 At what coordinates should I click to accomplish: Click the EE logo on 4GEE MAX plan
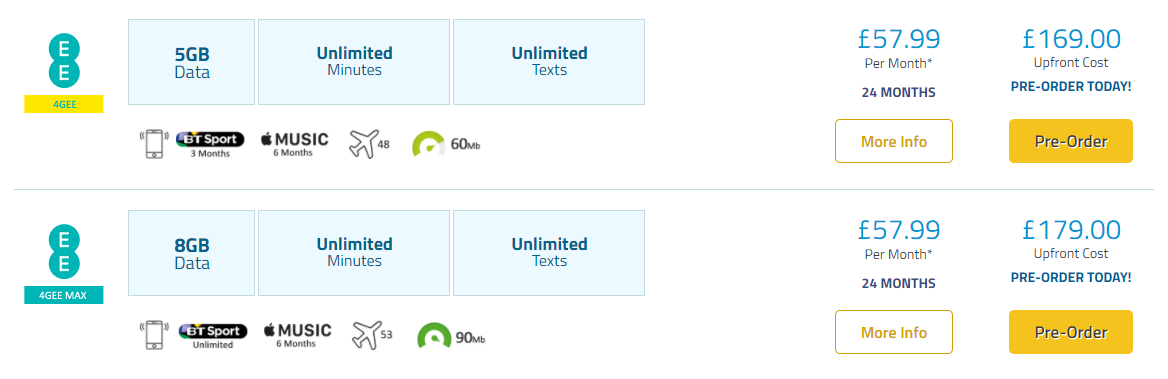64,253
